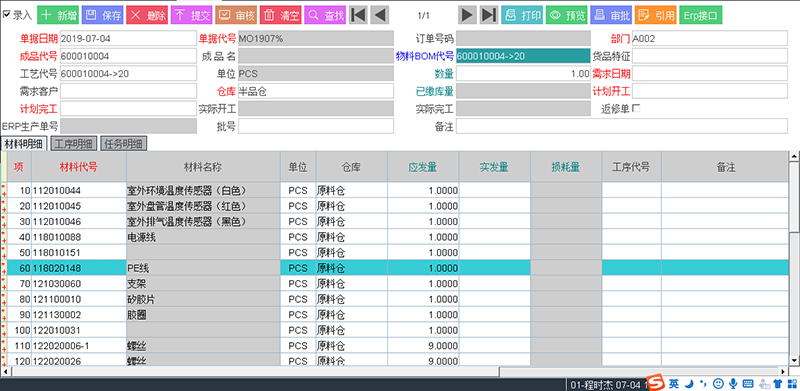Click the 保存 (save) toolbar button
This screenshot has width=800, height=391.
[103, 15]
